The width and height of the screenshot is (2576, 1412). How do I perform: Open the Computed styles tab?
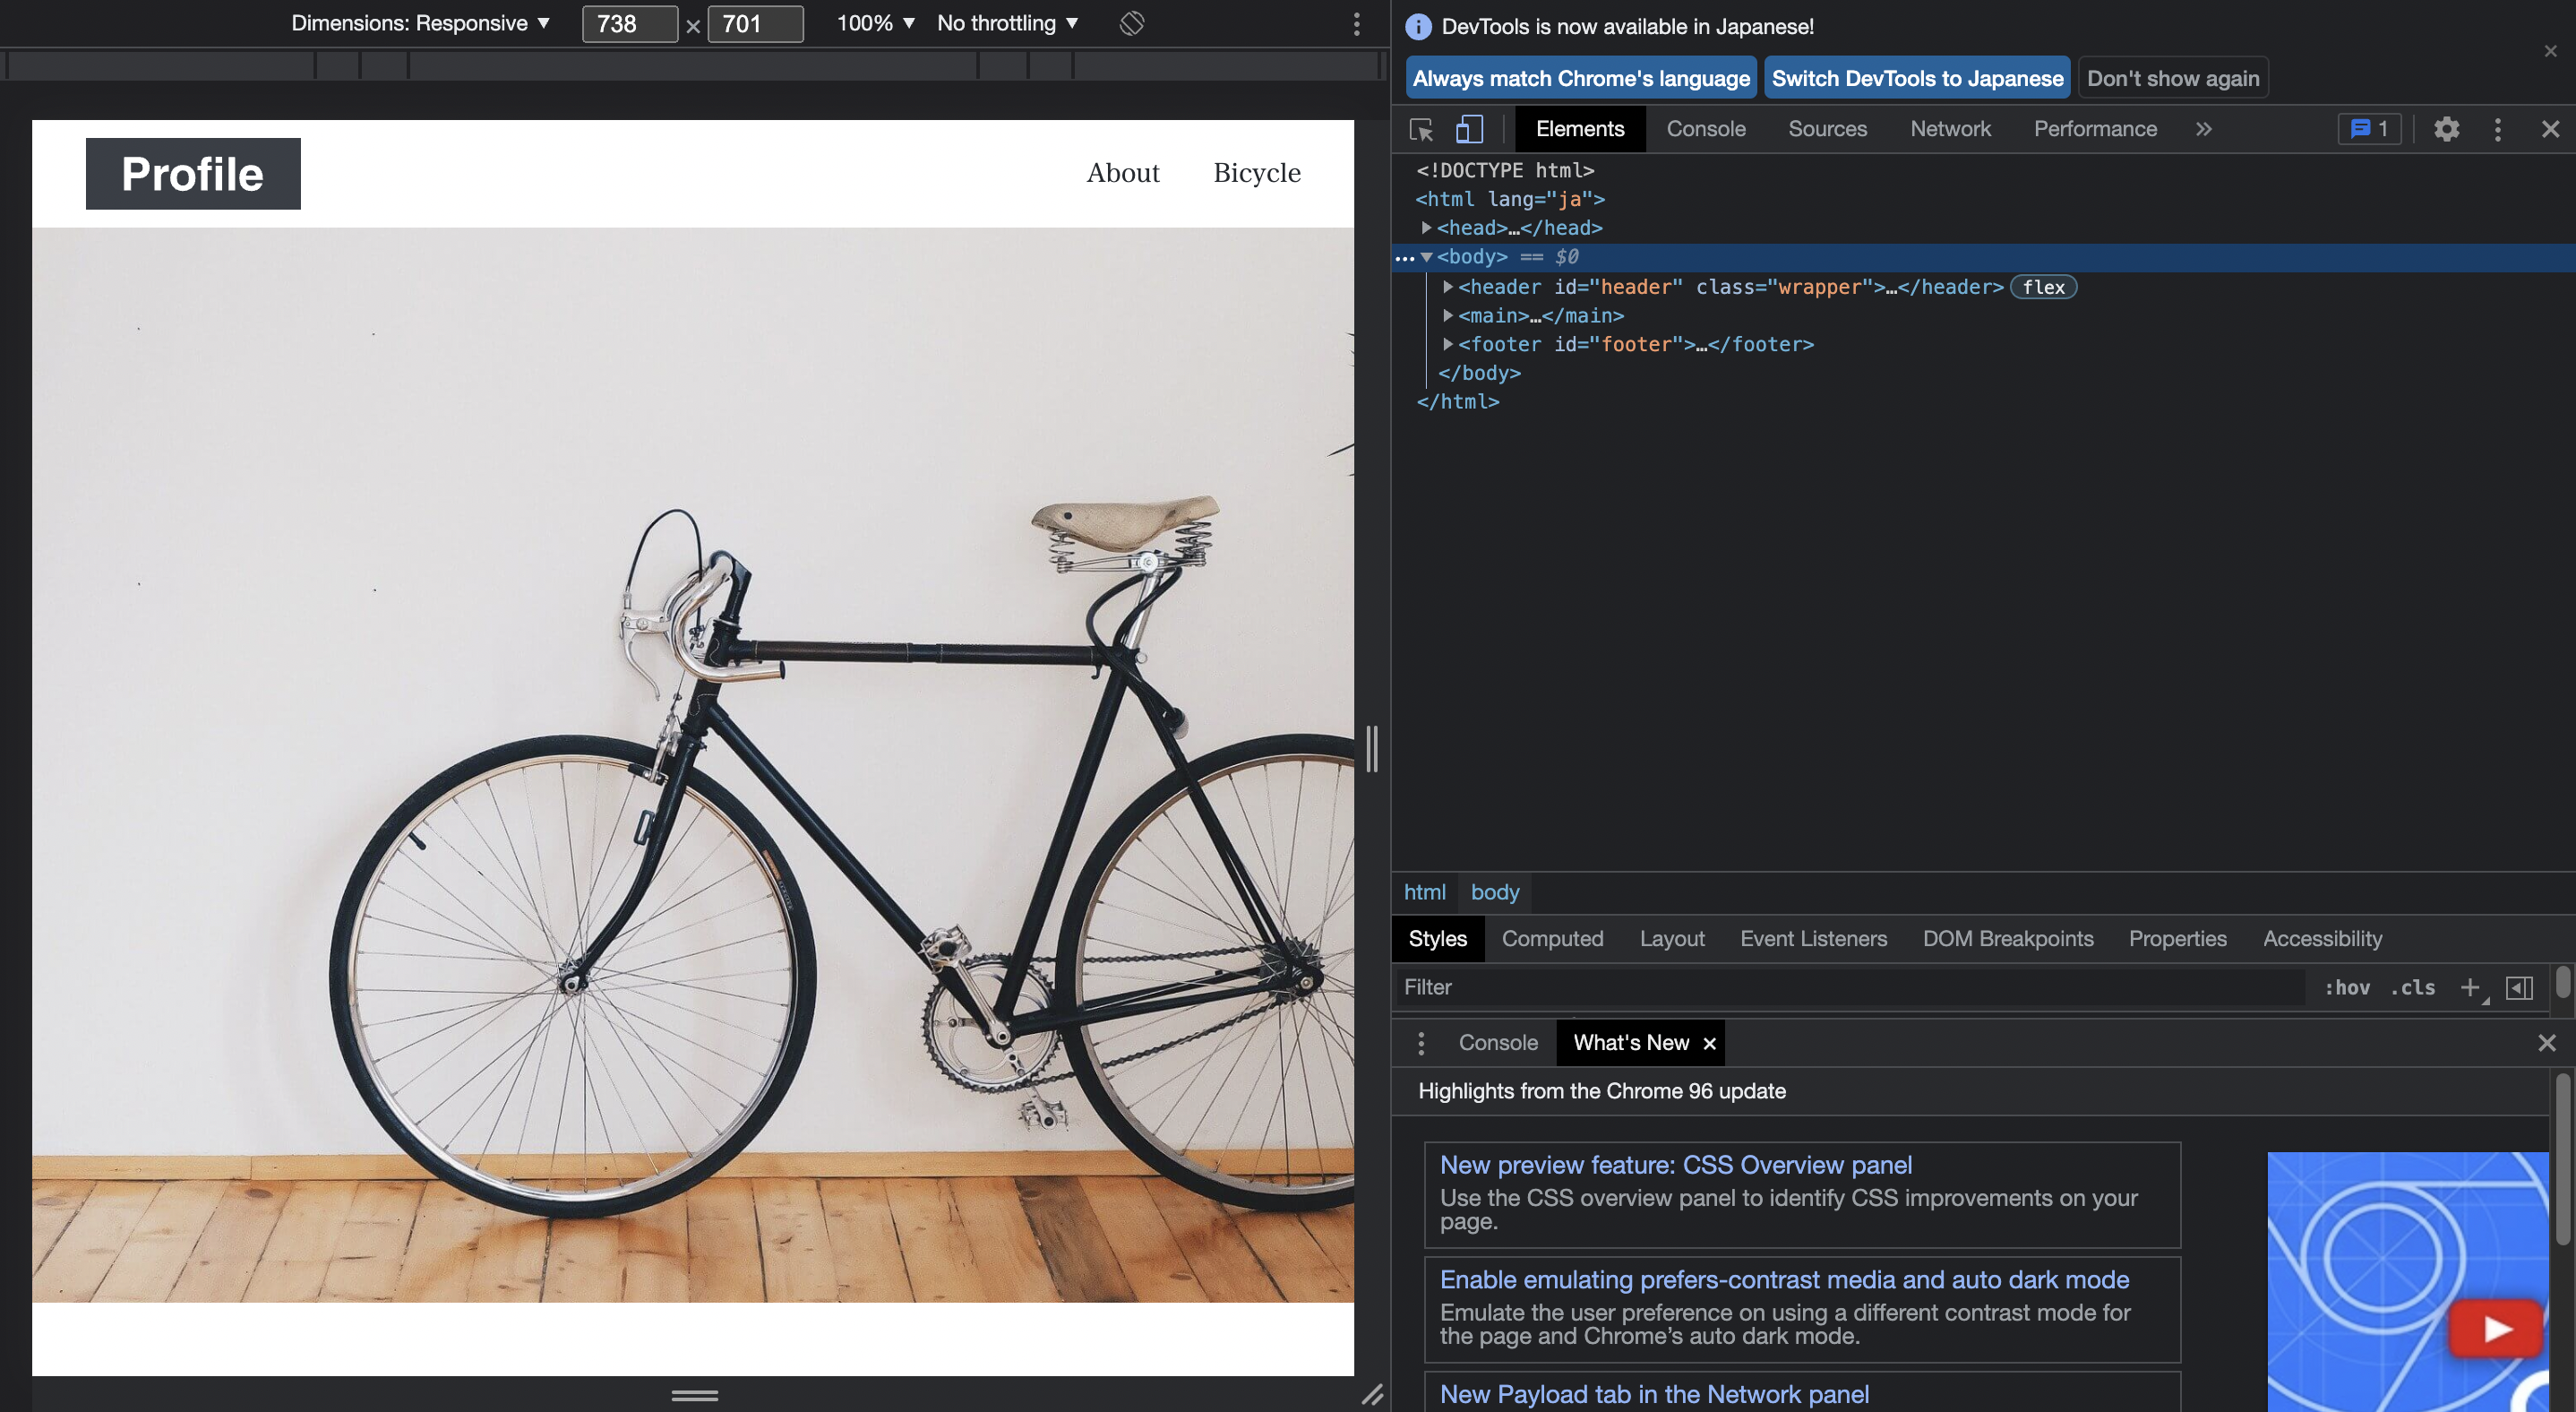tap(1552, 938)
